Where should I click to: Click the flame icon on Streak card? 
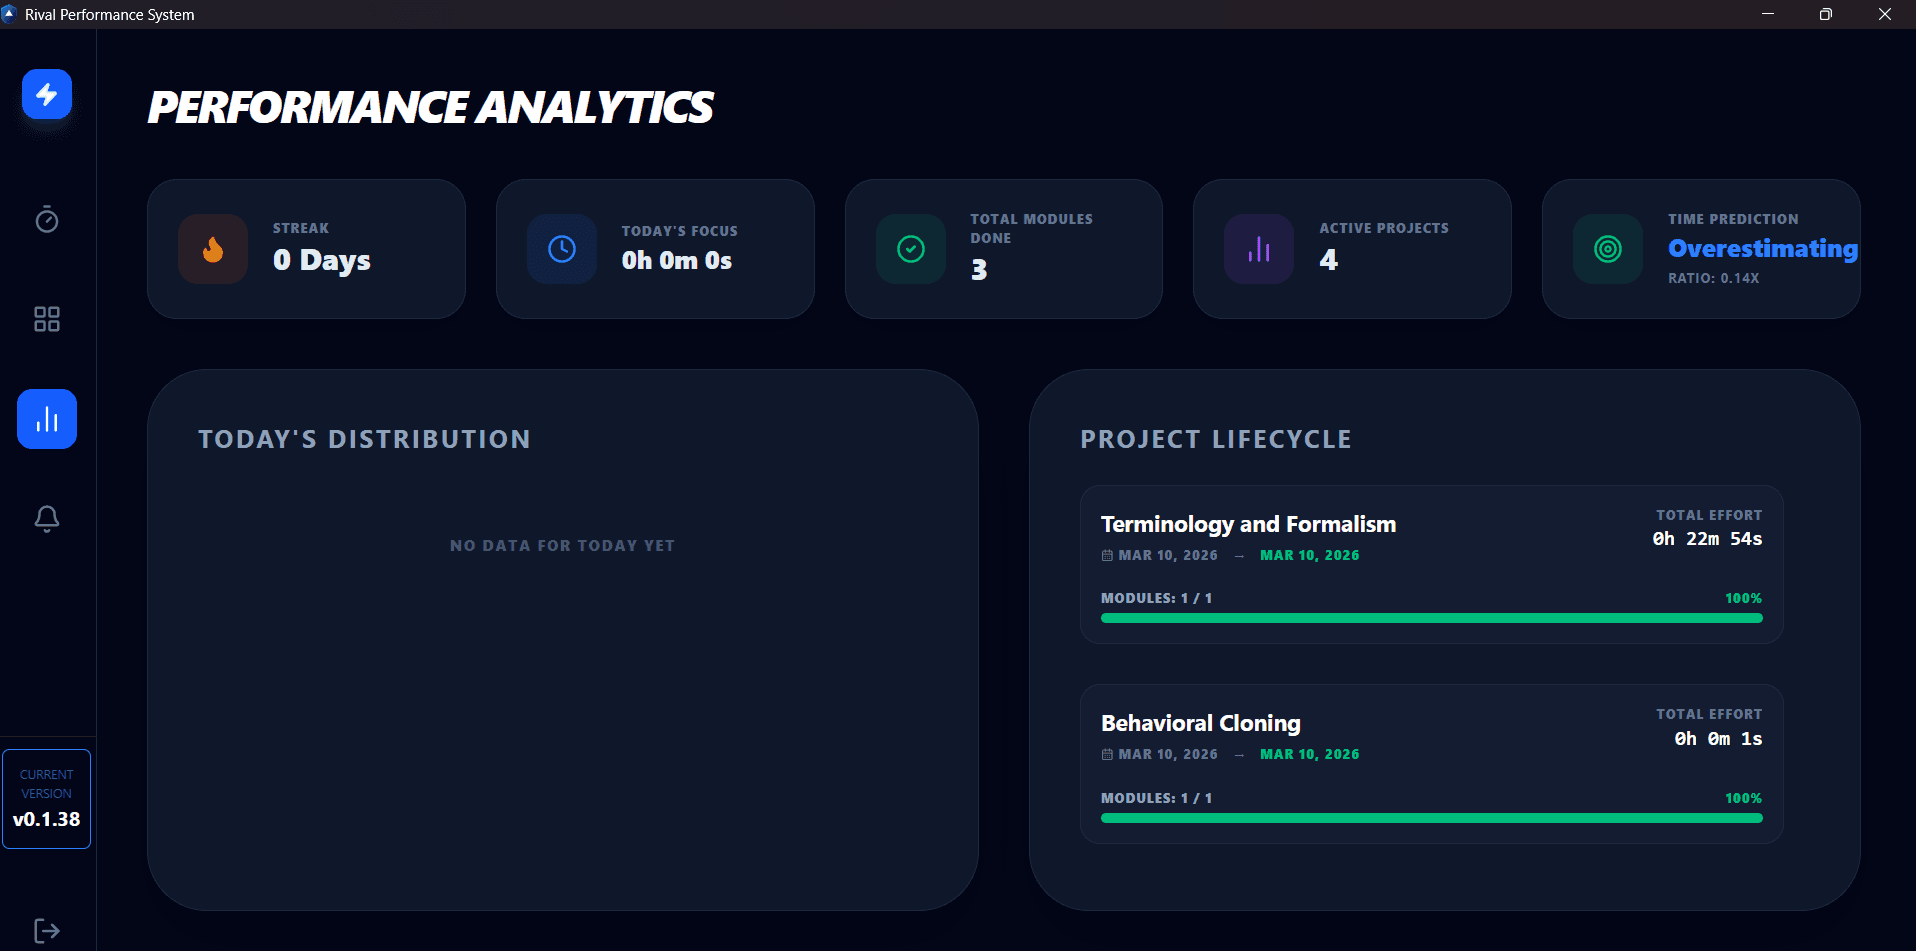[213, 249]
